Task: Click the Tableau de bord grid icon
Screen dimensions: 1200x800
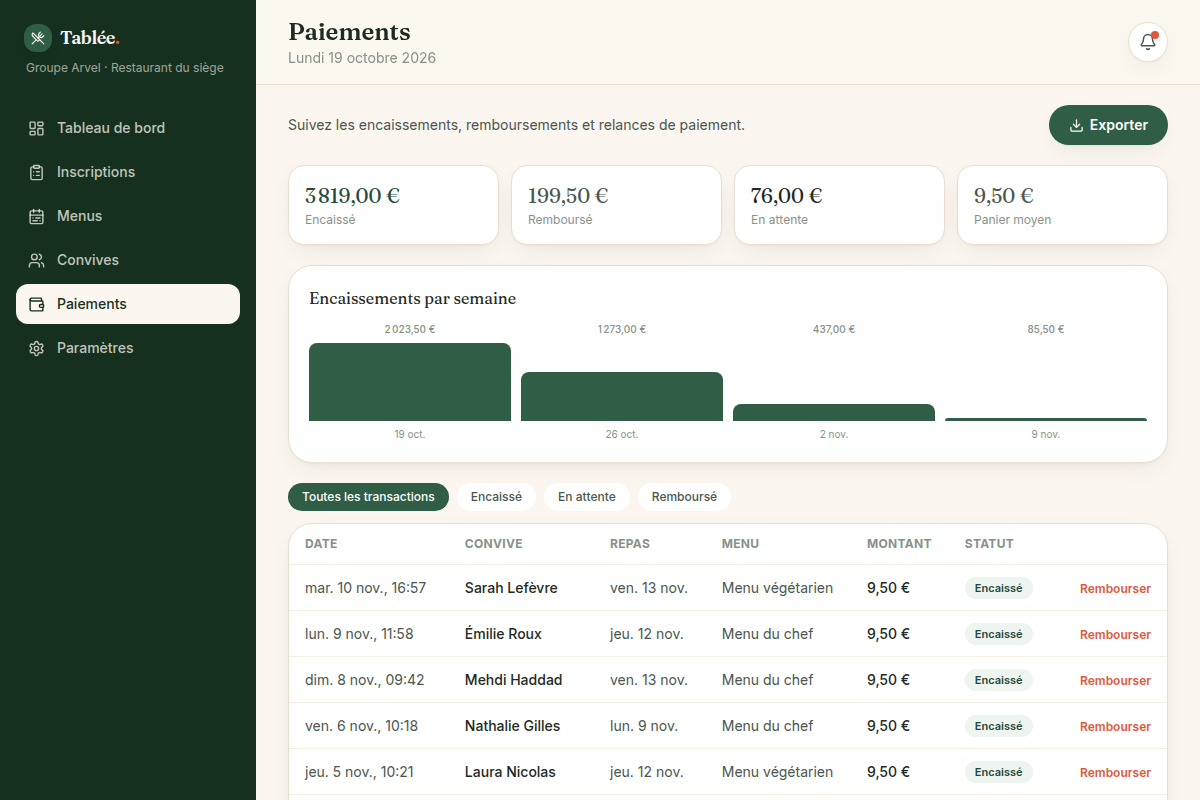Action: click(x=37, y=128)
